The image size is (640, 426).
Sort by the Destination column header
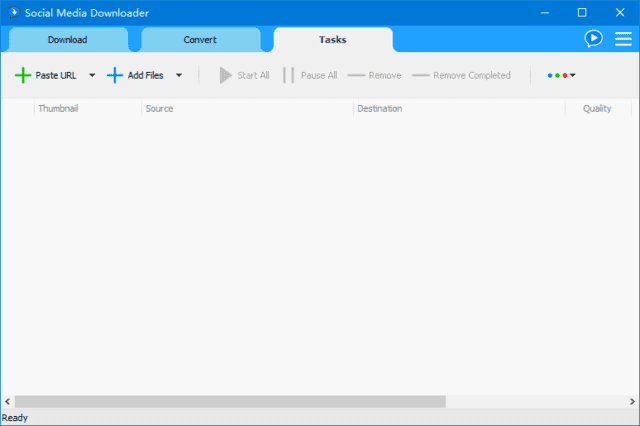point(458,108)
